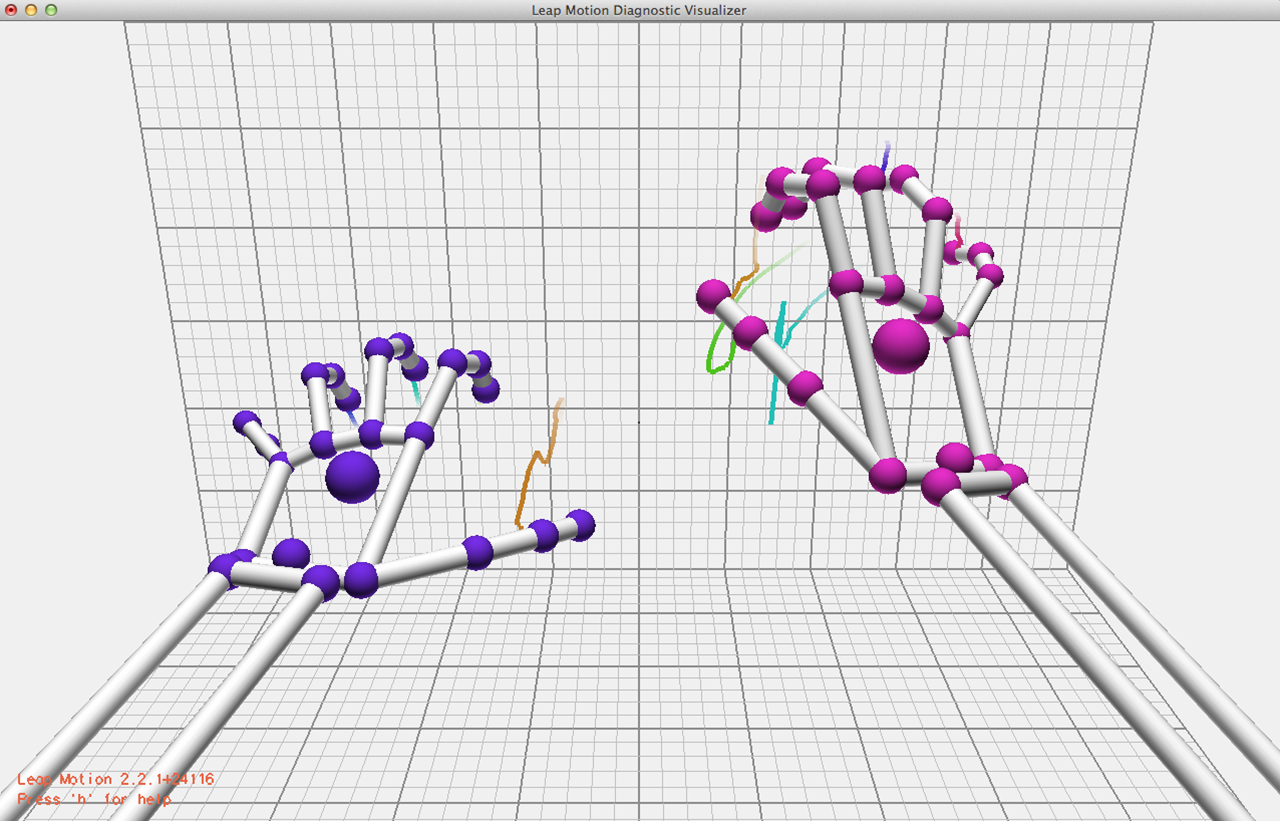Click the Press 'h' for help text
The height and width of the screenshot is (821, 1280).
point(94,799)
